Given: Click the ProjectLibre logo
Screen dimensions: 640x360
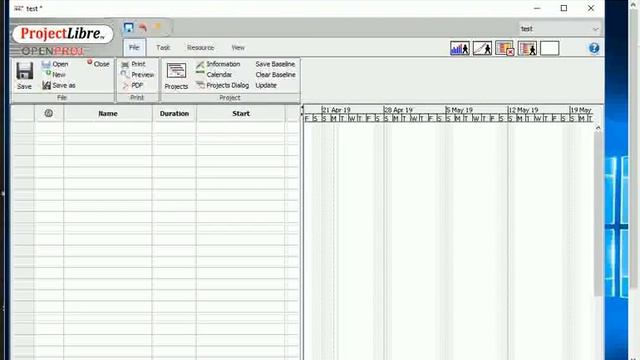Looking at the screenshot, I should point(62,33).
